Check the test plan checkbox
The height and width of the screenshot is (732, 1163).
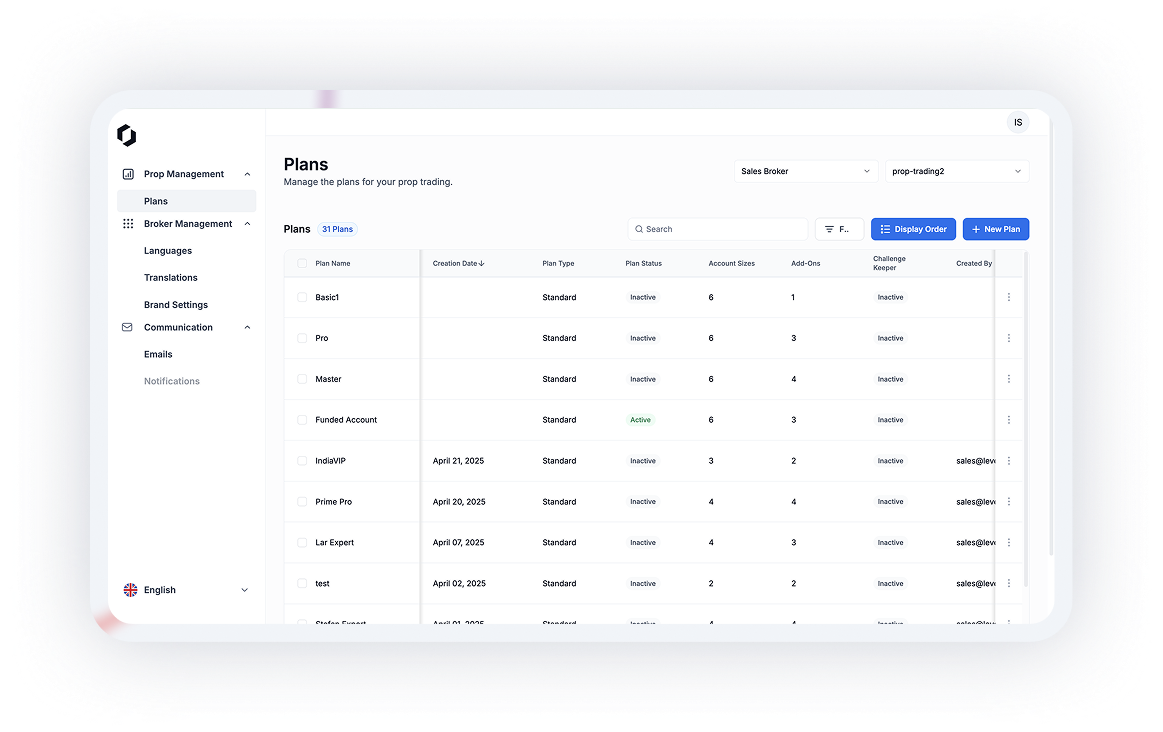[x=302, y=584]
